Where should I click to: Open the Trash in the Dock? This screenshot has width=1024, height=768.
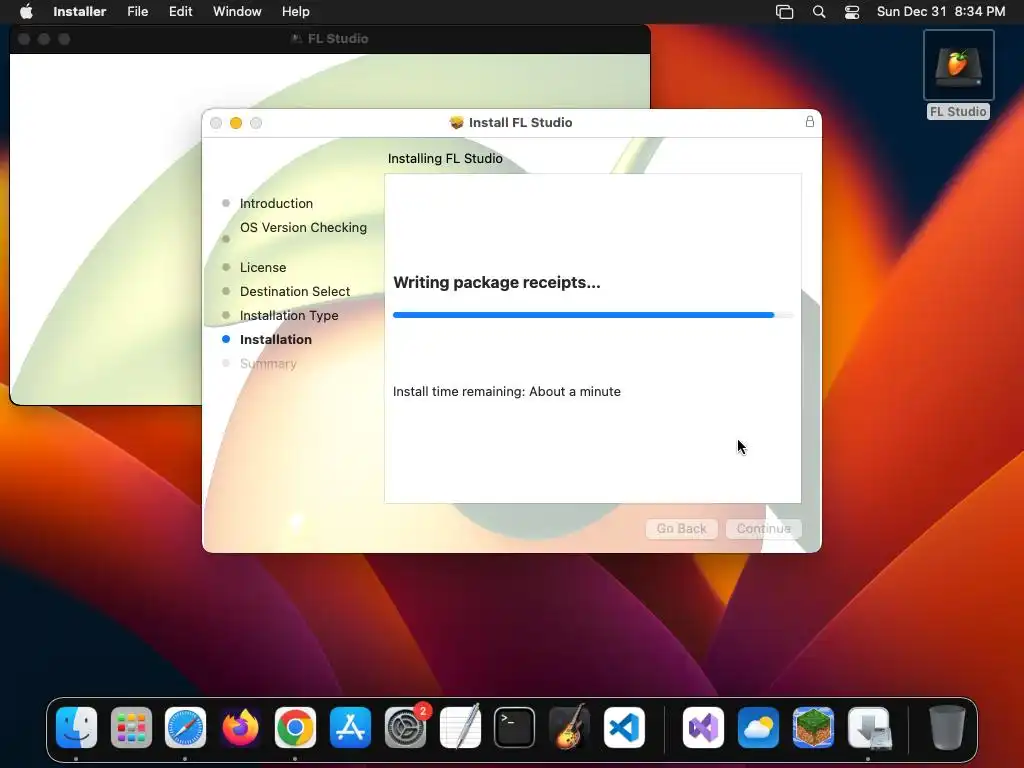coord(947,727)
